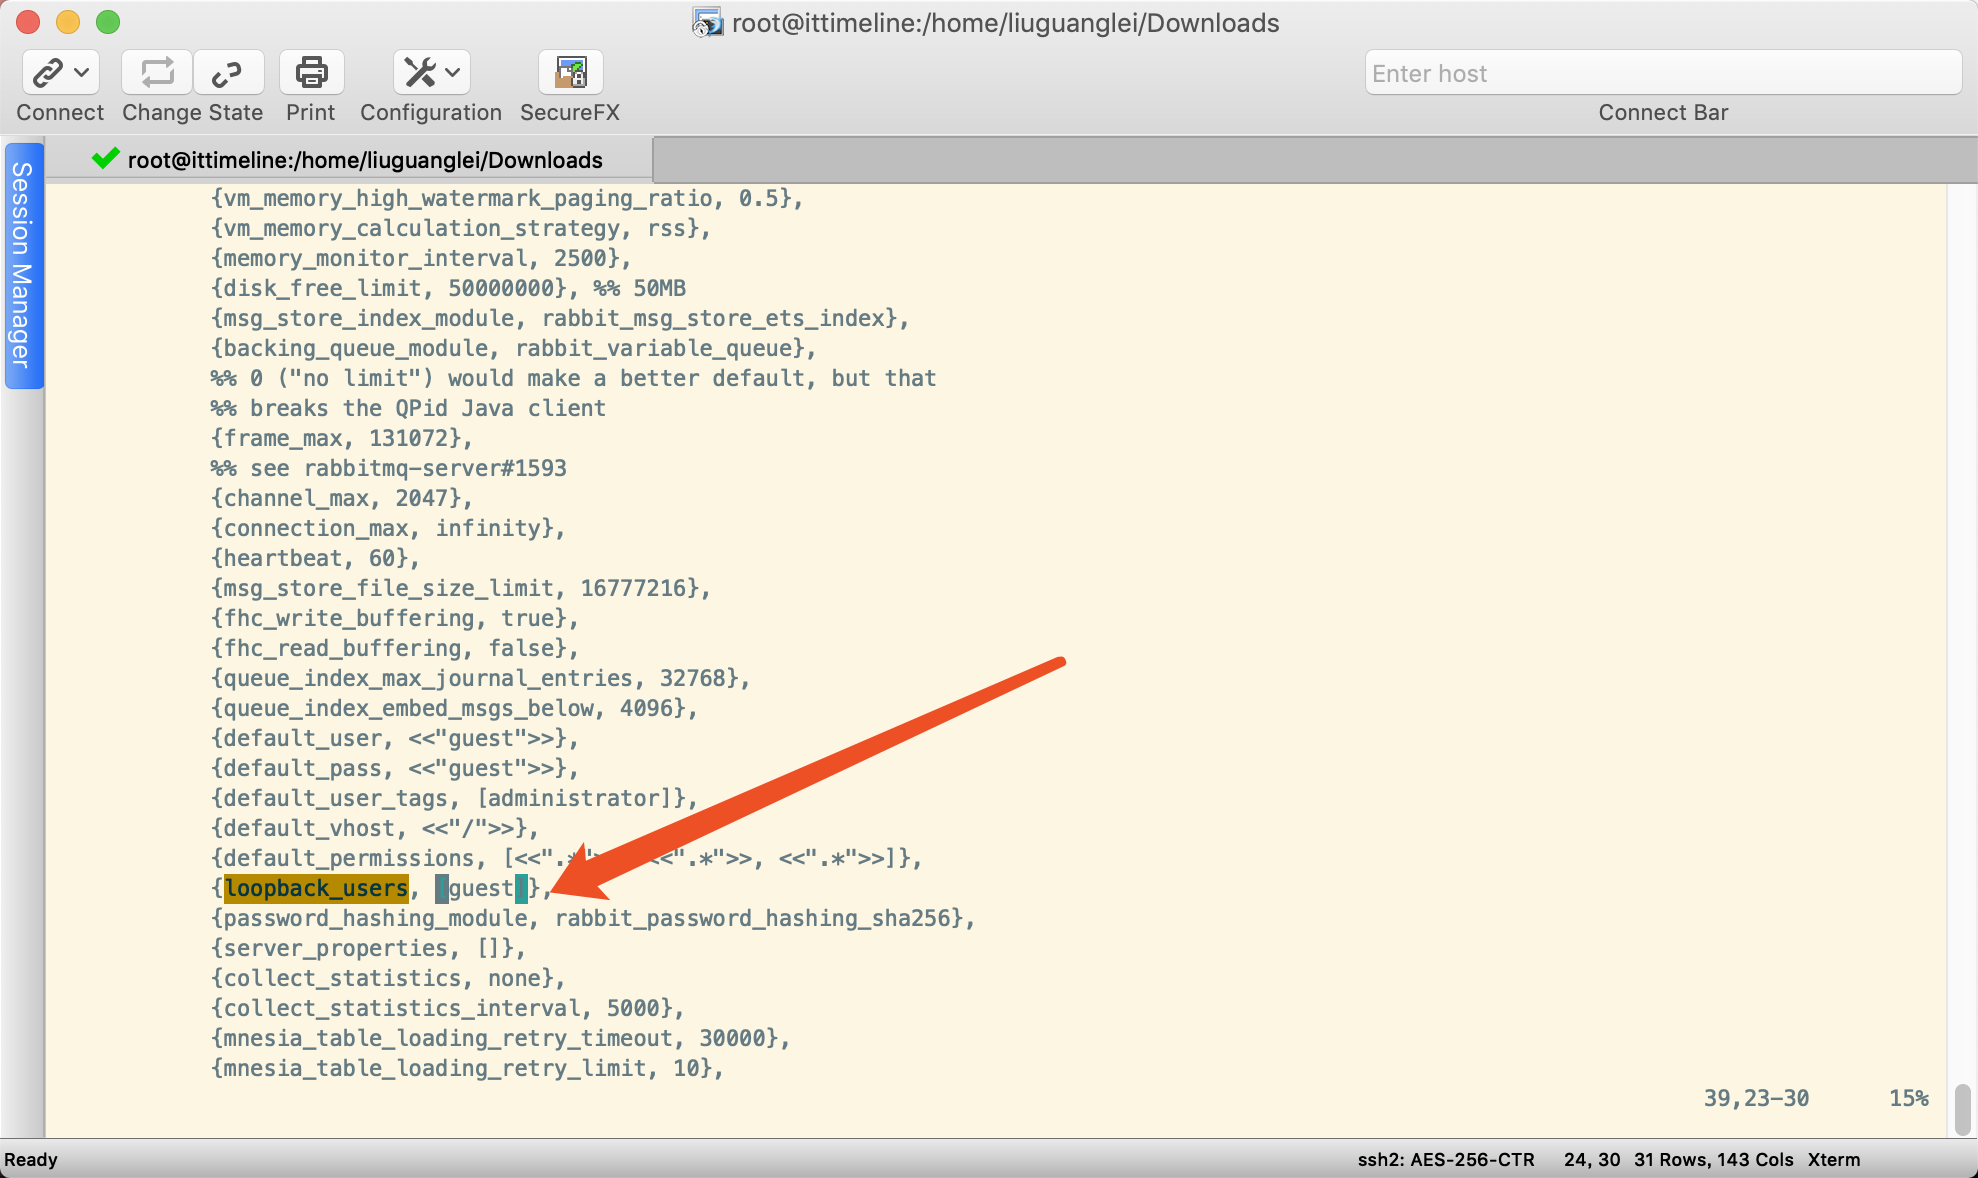Viewport: 1978px width, 1178px height.
Task: Click the Xterm emulation indicator
Action: (x=1834, y=1160)
